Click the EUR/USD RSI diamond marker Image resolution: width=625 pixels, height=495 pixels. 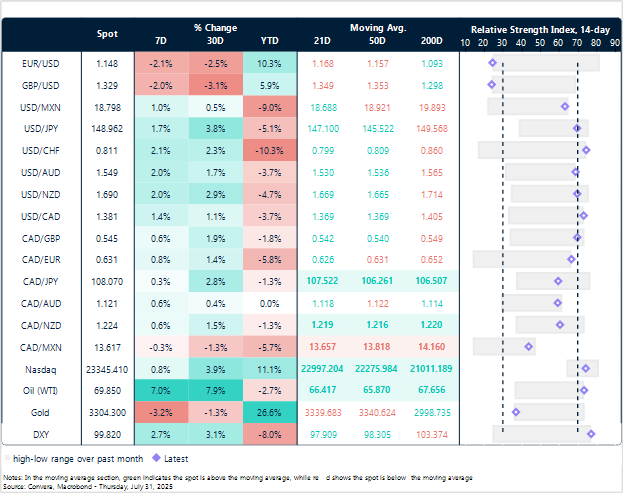pos(492,62)
